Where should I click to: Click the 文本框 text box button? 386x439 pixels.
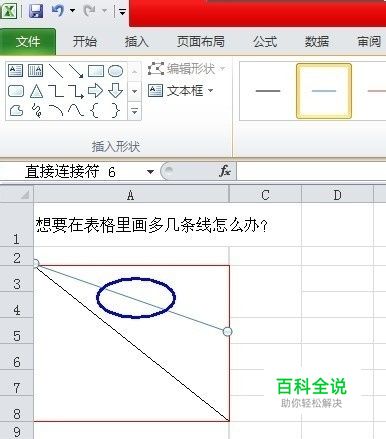click(x=176, y=91)
